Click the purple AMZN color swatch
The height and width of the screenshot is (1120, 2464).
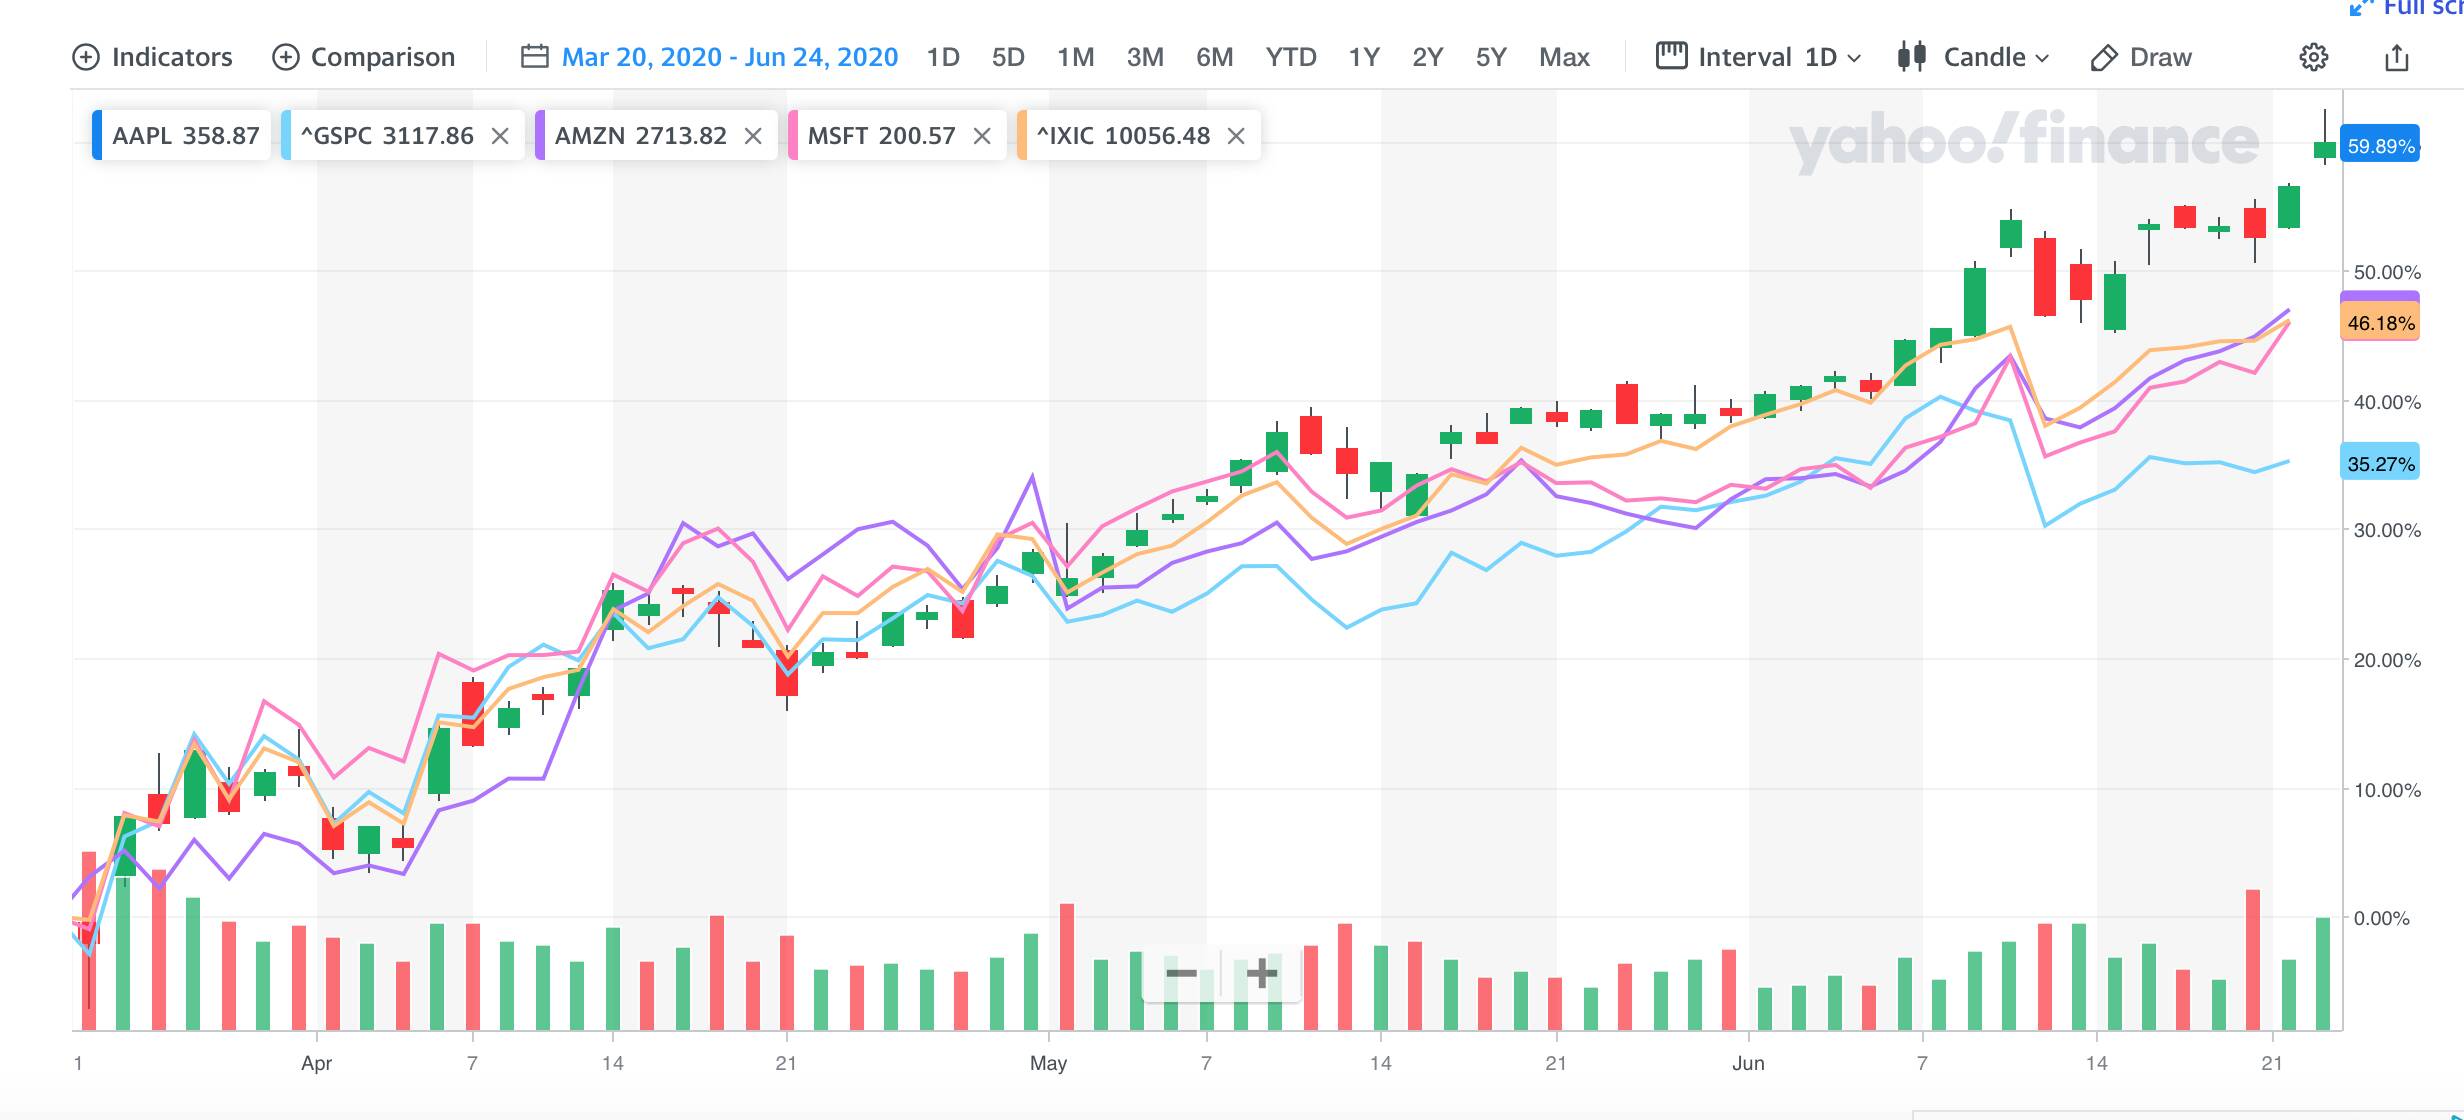(x=540, y=135)
